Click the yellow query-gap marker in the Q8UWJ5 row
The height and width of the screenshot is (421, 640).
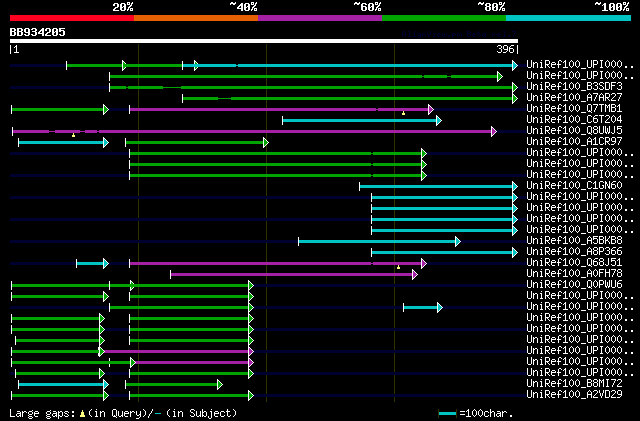tap(73, 135)
